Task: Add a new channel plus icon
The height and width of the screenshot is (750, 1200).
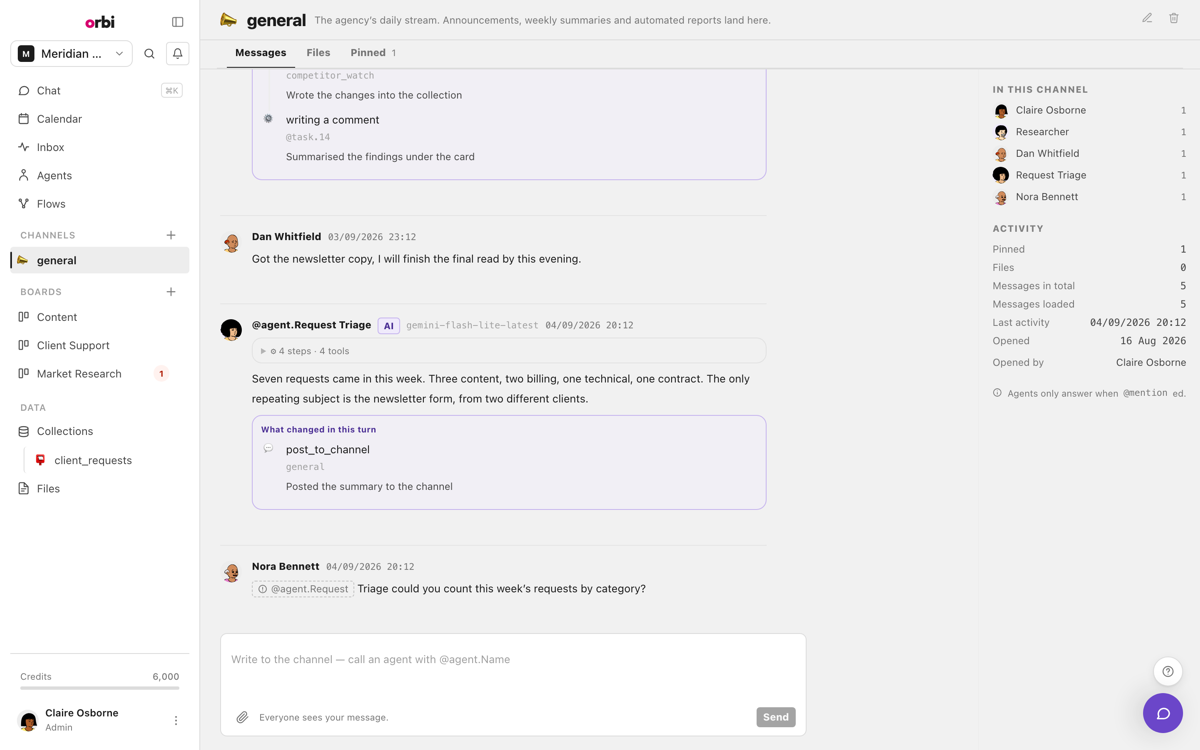Action: click(x=171, y=235)
